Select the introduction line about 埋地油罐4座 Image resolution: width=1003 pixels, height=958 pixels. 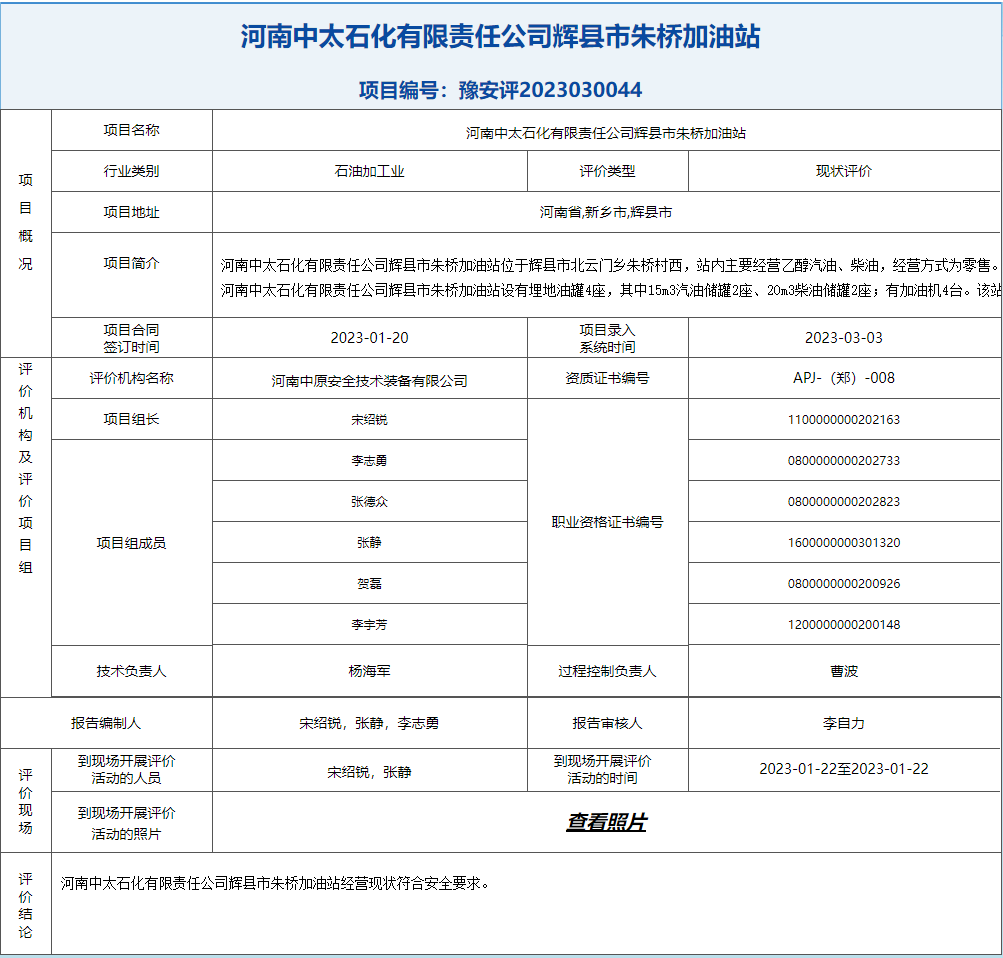611,290
